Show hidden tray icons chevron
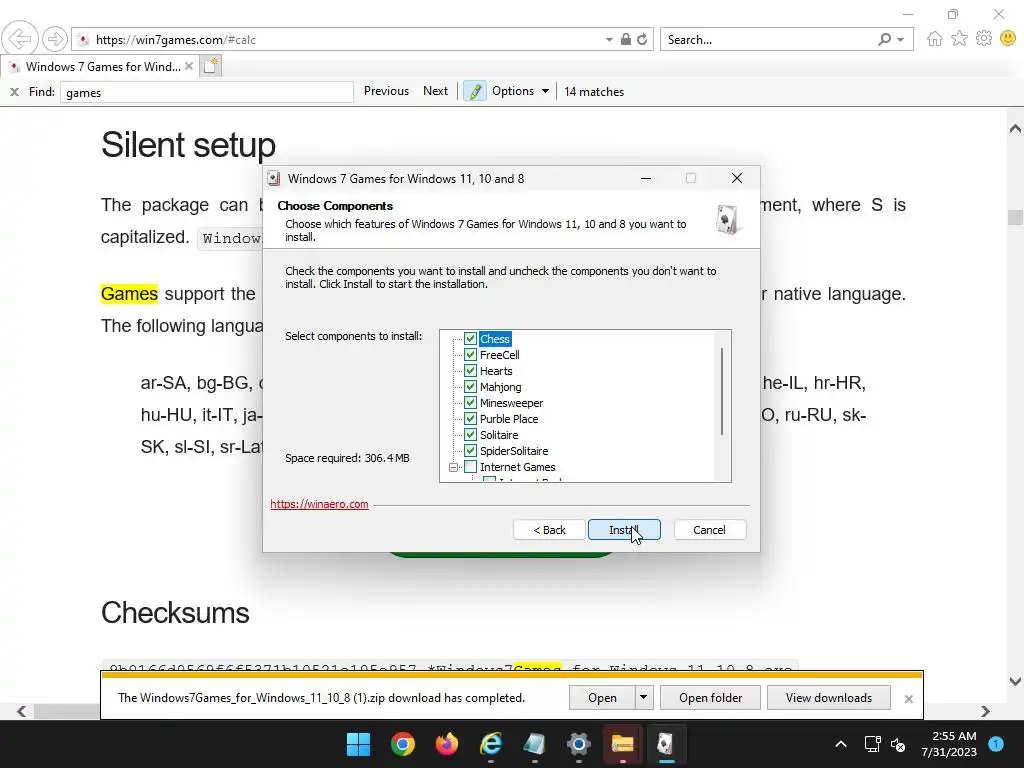Screen dimensions: 1024x768 pyautogui.click(x=840, y=744)
